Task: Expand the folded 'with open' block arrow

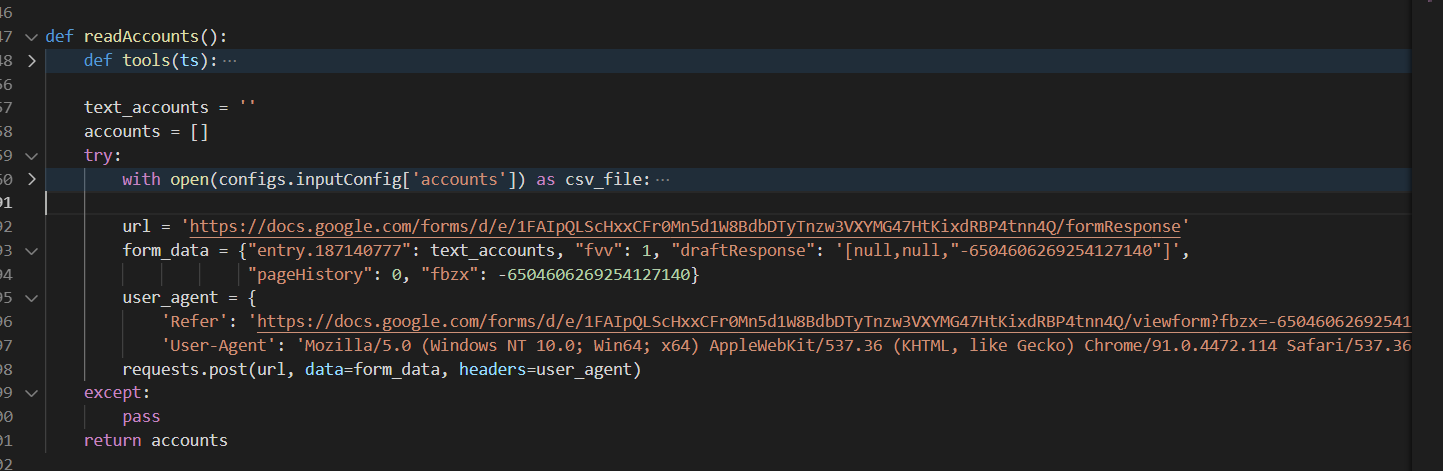Action: coord(32,180)
